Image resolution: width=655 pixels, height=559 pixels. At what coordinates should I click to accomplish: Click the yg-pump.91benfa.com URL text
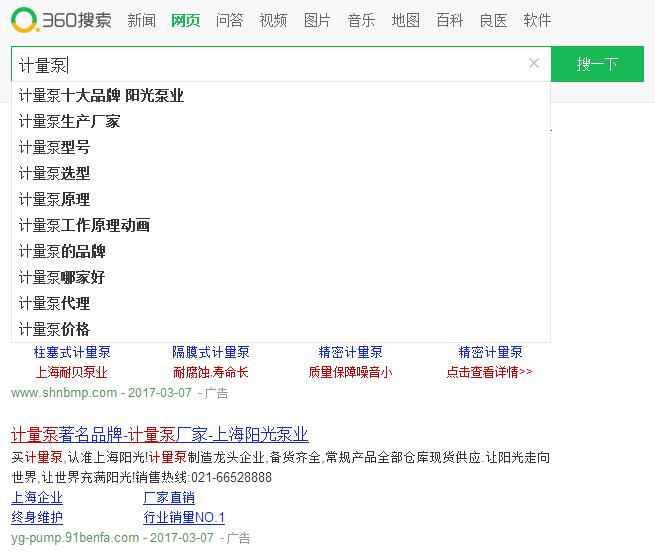click(75, 537)
